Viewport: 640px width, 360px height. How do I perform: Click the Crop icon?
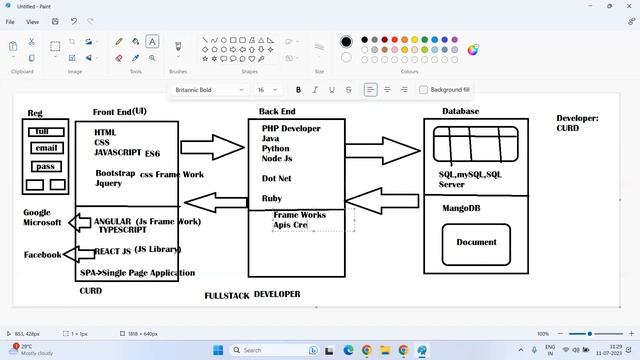pos(72,41)
